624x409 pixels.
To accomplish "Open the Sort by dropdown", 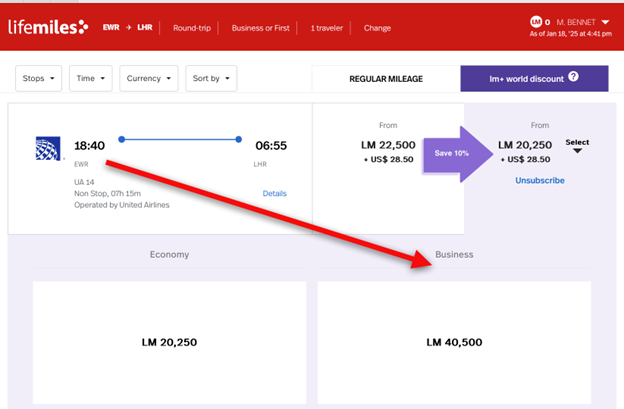I will [x=211, y=78].
